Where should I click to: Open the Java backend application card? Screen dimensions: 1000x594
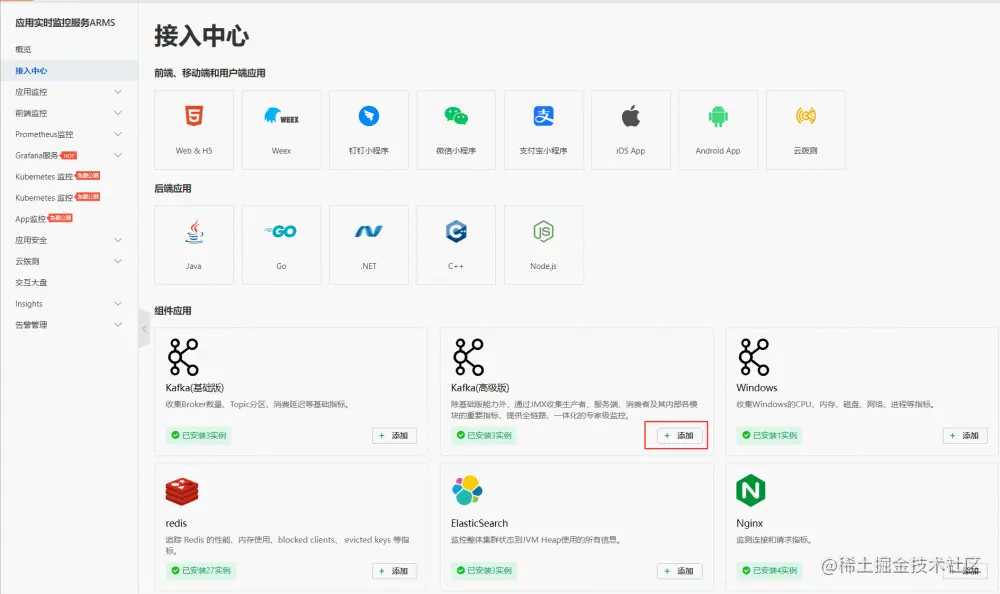[194, 245]
